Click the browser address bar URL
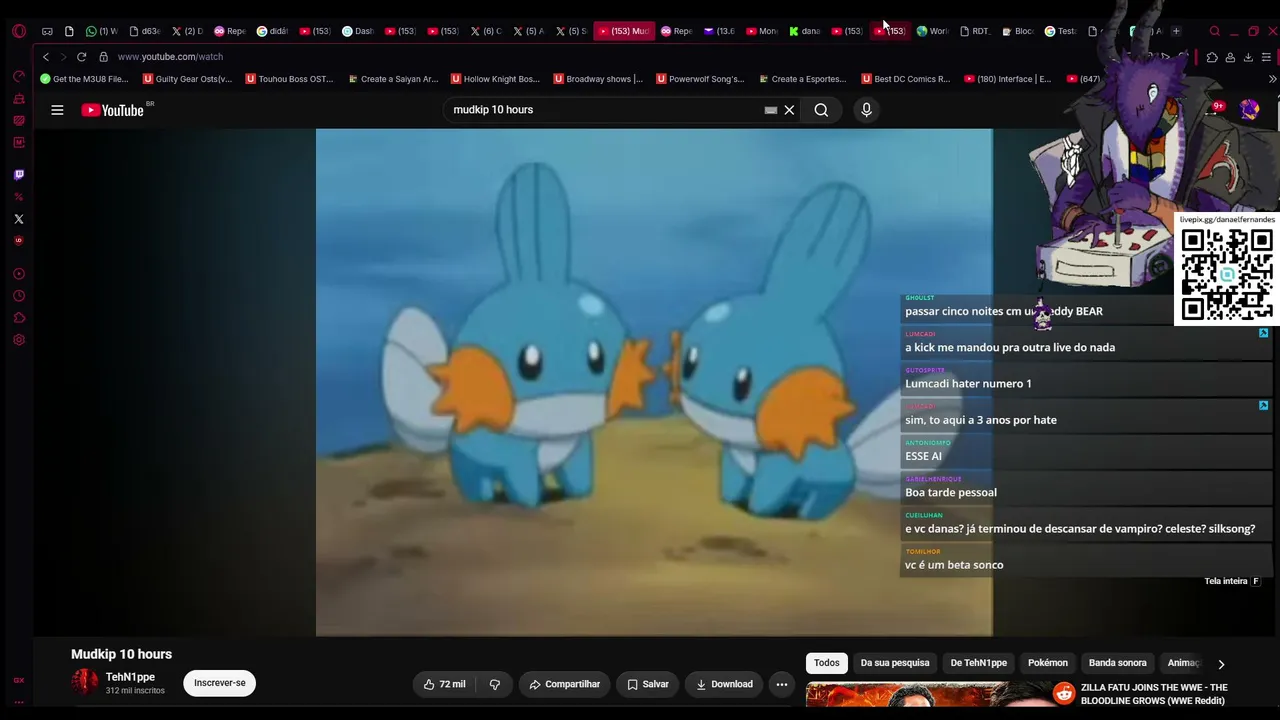Image resolution: width=1280 pixels, height=720 pixels. click(x=170, y=57)
